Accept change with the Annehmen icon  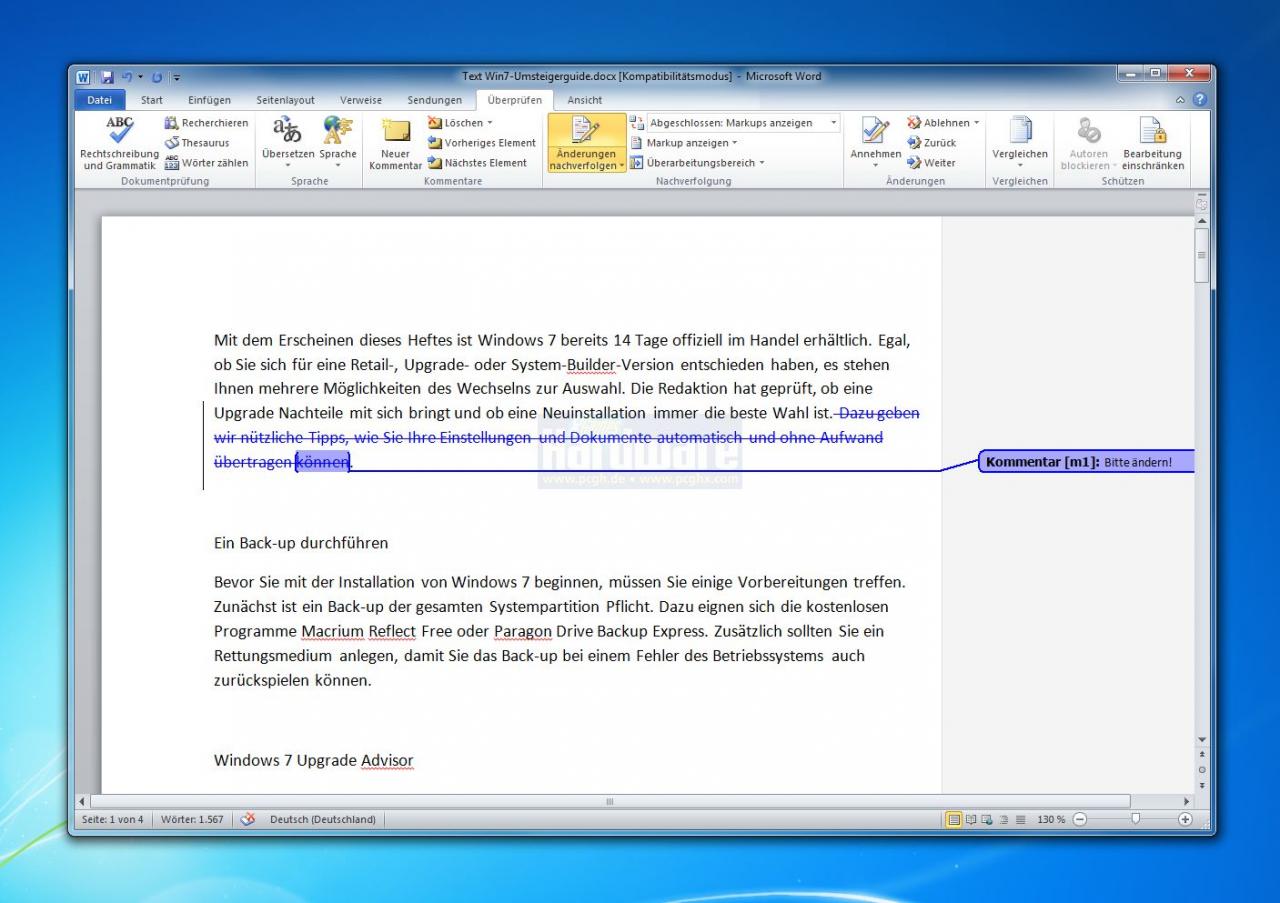[x=875, y=131]
